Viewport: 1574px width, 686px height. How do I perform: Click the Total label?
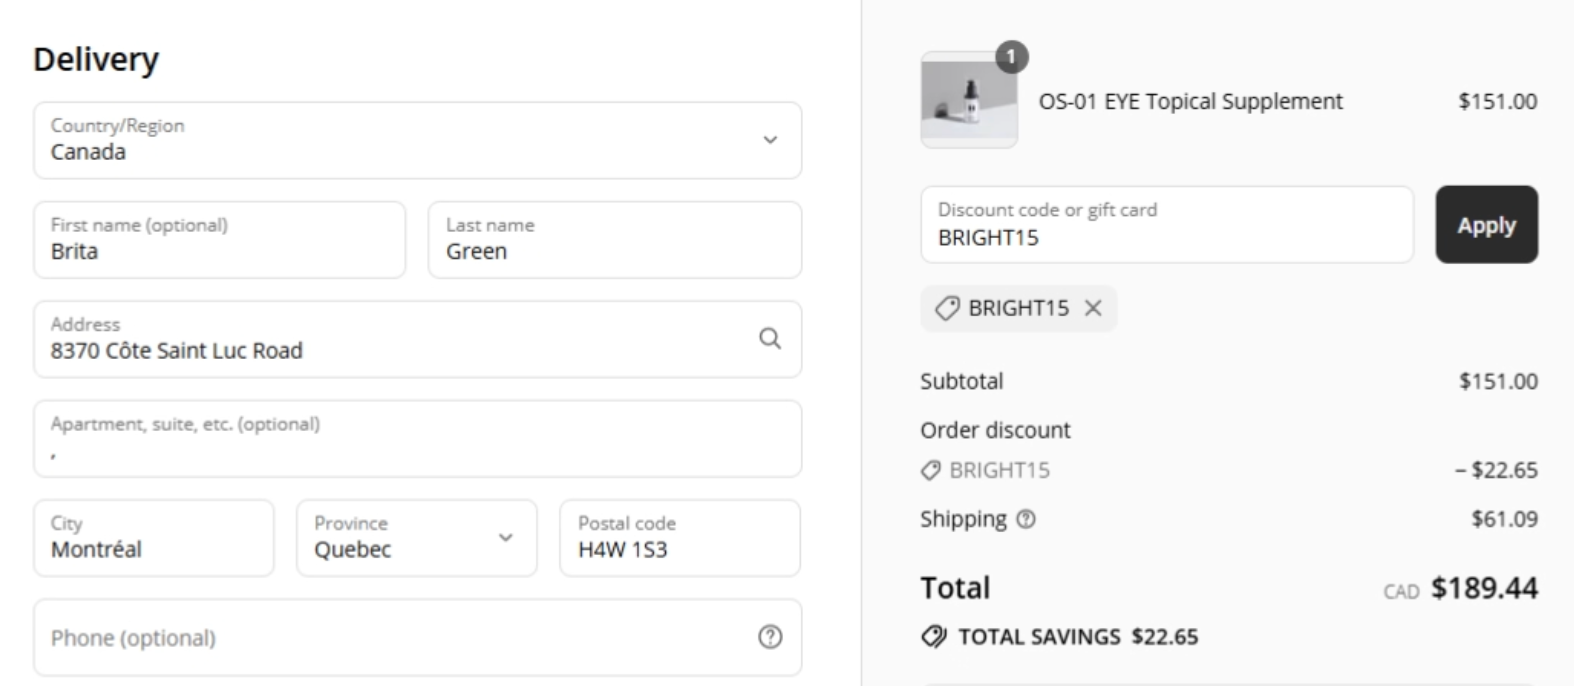[x=955, y=588]
